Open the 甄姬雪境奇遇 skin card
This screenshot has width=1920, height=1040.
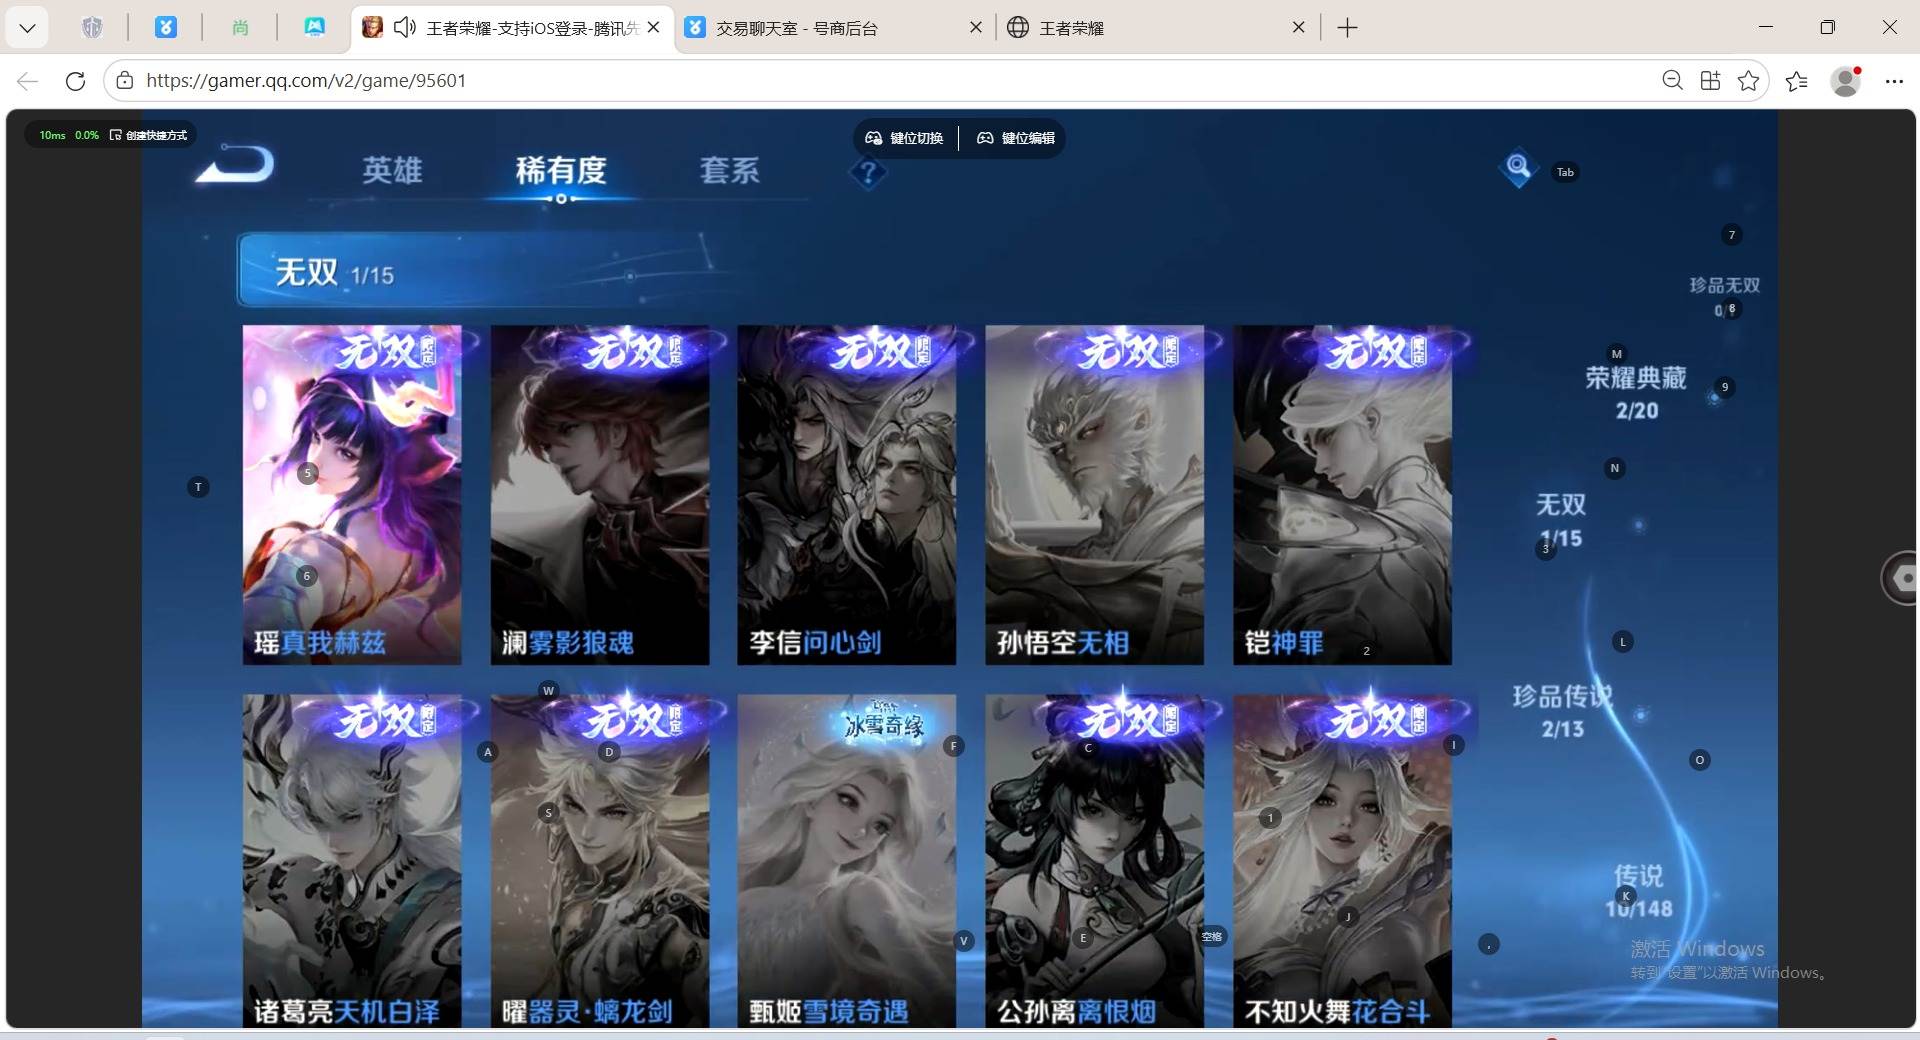click(x=847, y=861)
